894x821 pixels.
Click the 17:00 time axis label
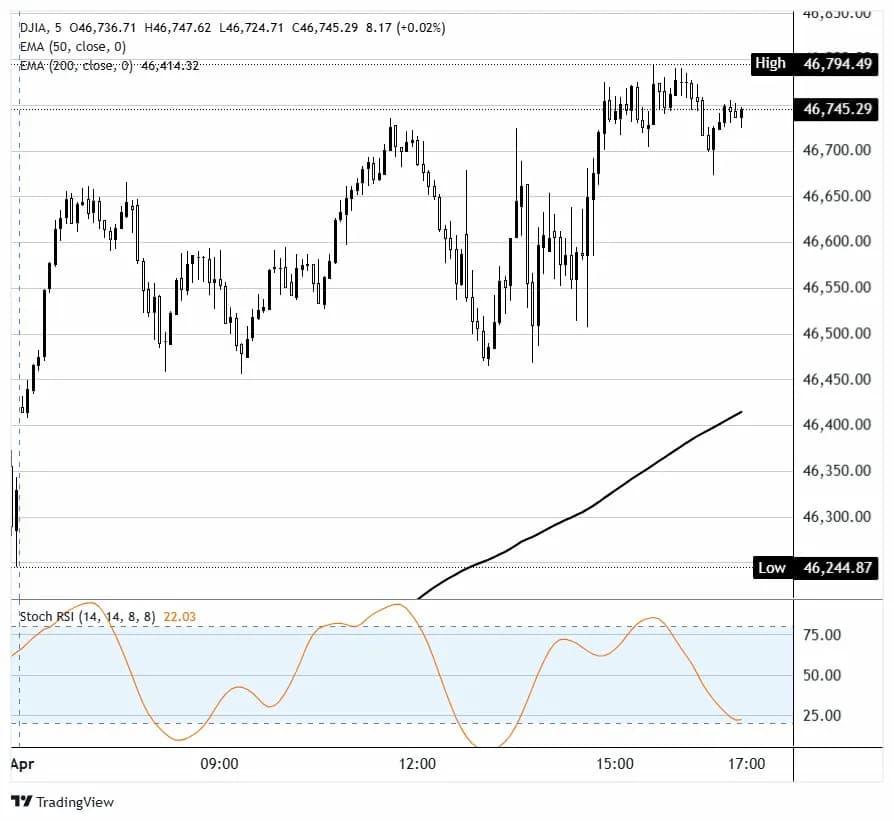(x=746, y=764)
